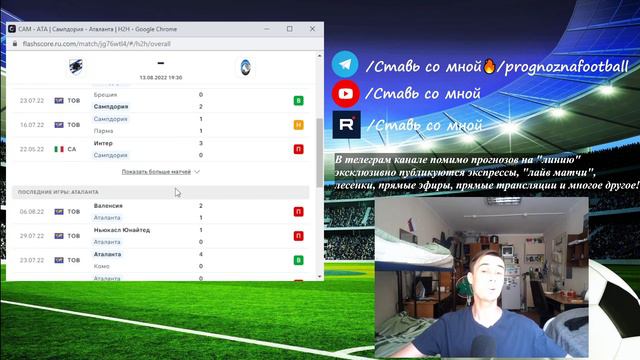Click green В badge for Брешия–Сампдория match
The image size is (640, 360).
point(298,100)
